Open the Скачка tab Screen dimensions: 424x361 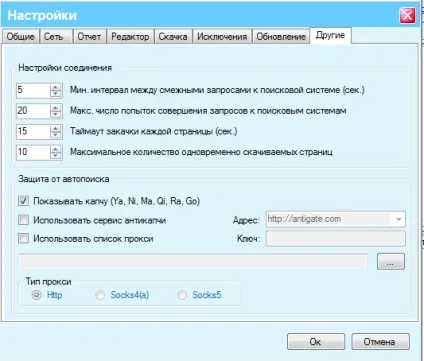(173, 36)
